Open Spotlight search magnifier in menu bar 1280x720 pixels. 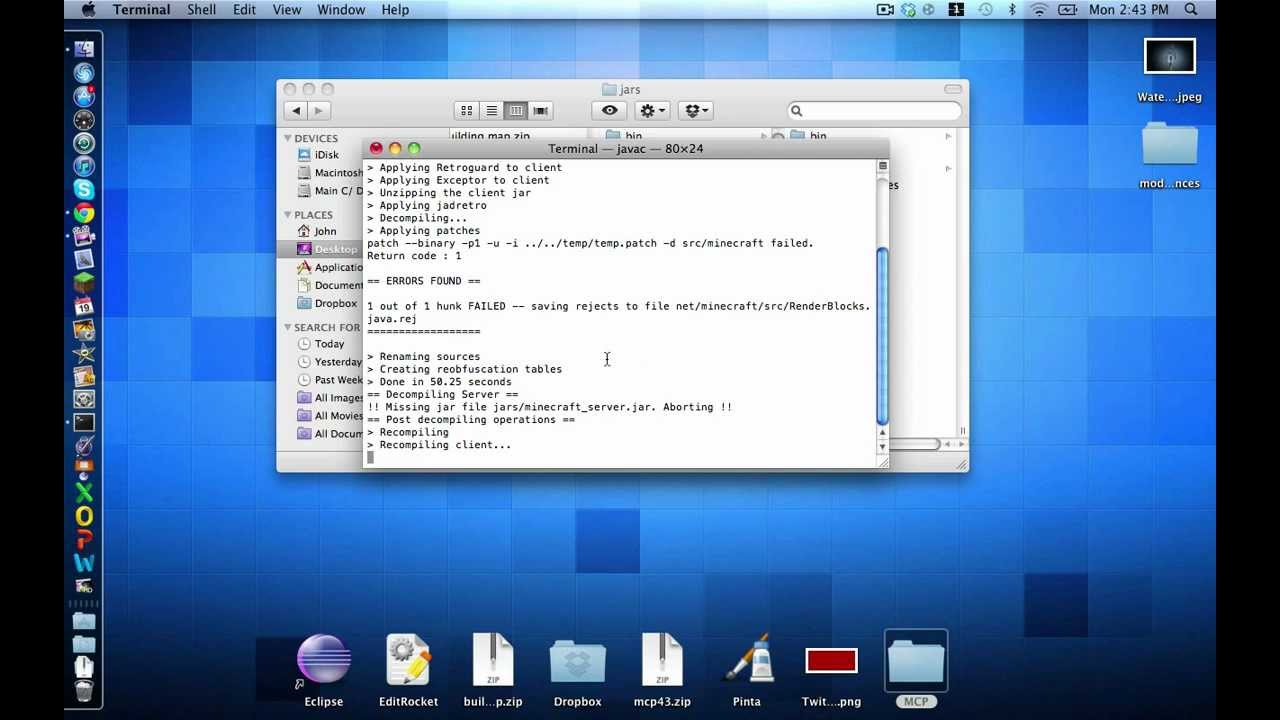point(1191,10)
